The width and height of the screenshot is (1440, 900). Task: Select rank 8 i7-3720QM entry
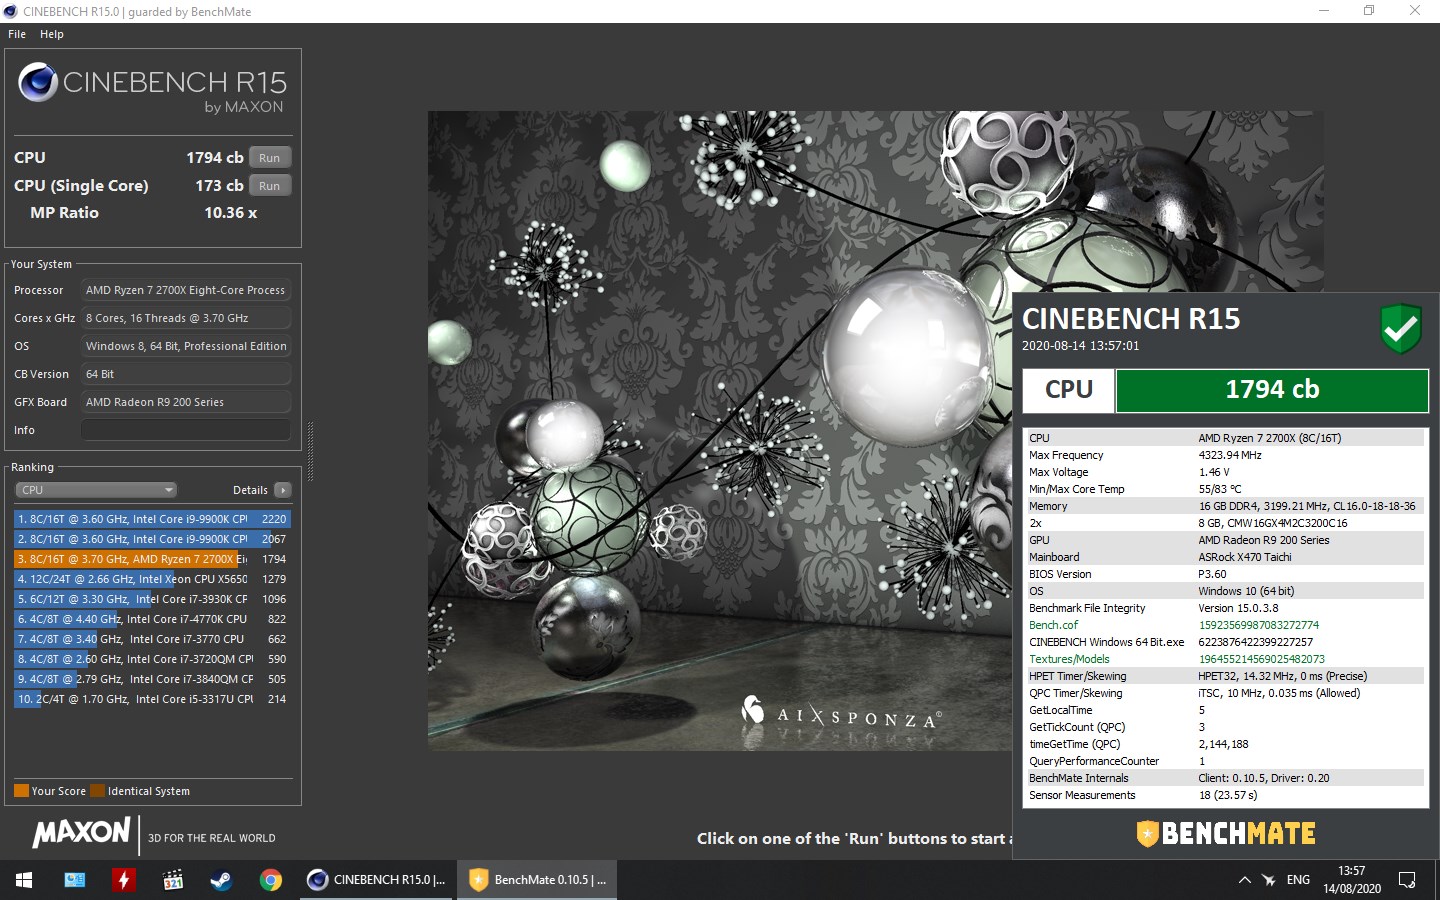pyautogui.click(x=152, y=659)
